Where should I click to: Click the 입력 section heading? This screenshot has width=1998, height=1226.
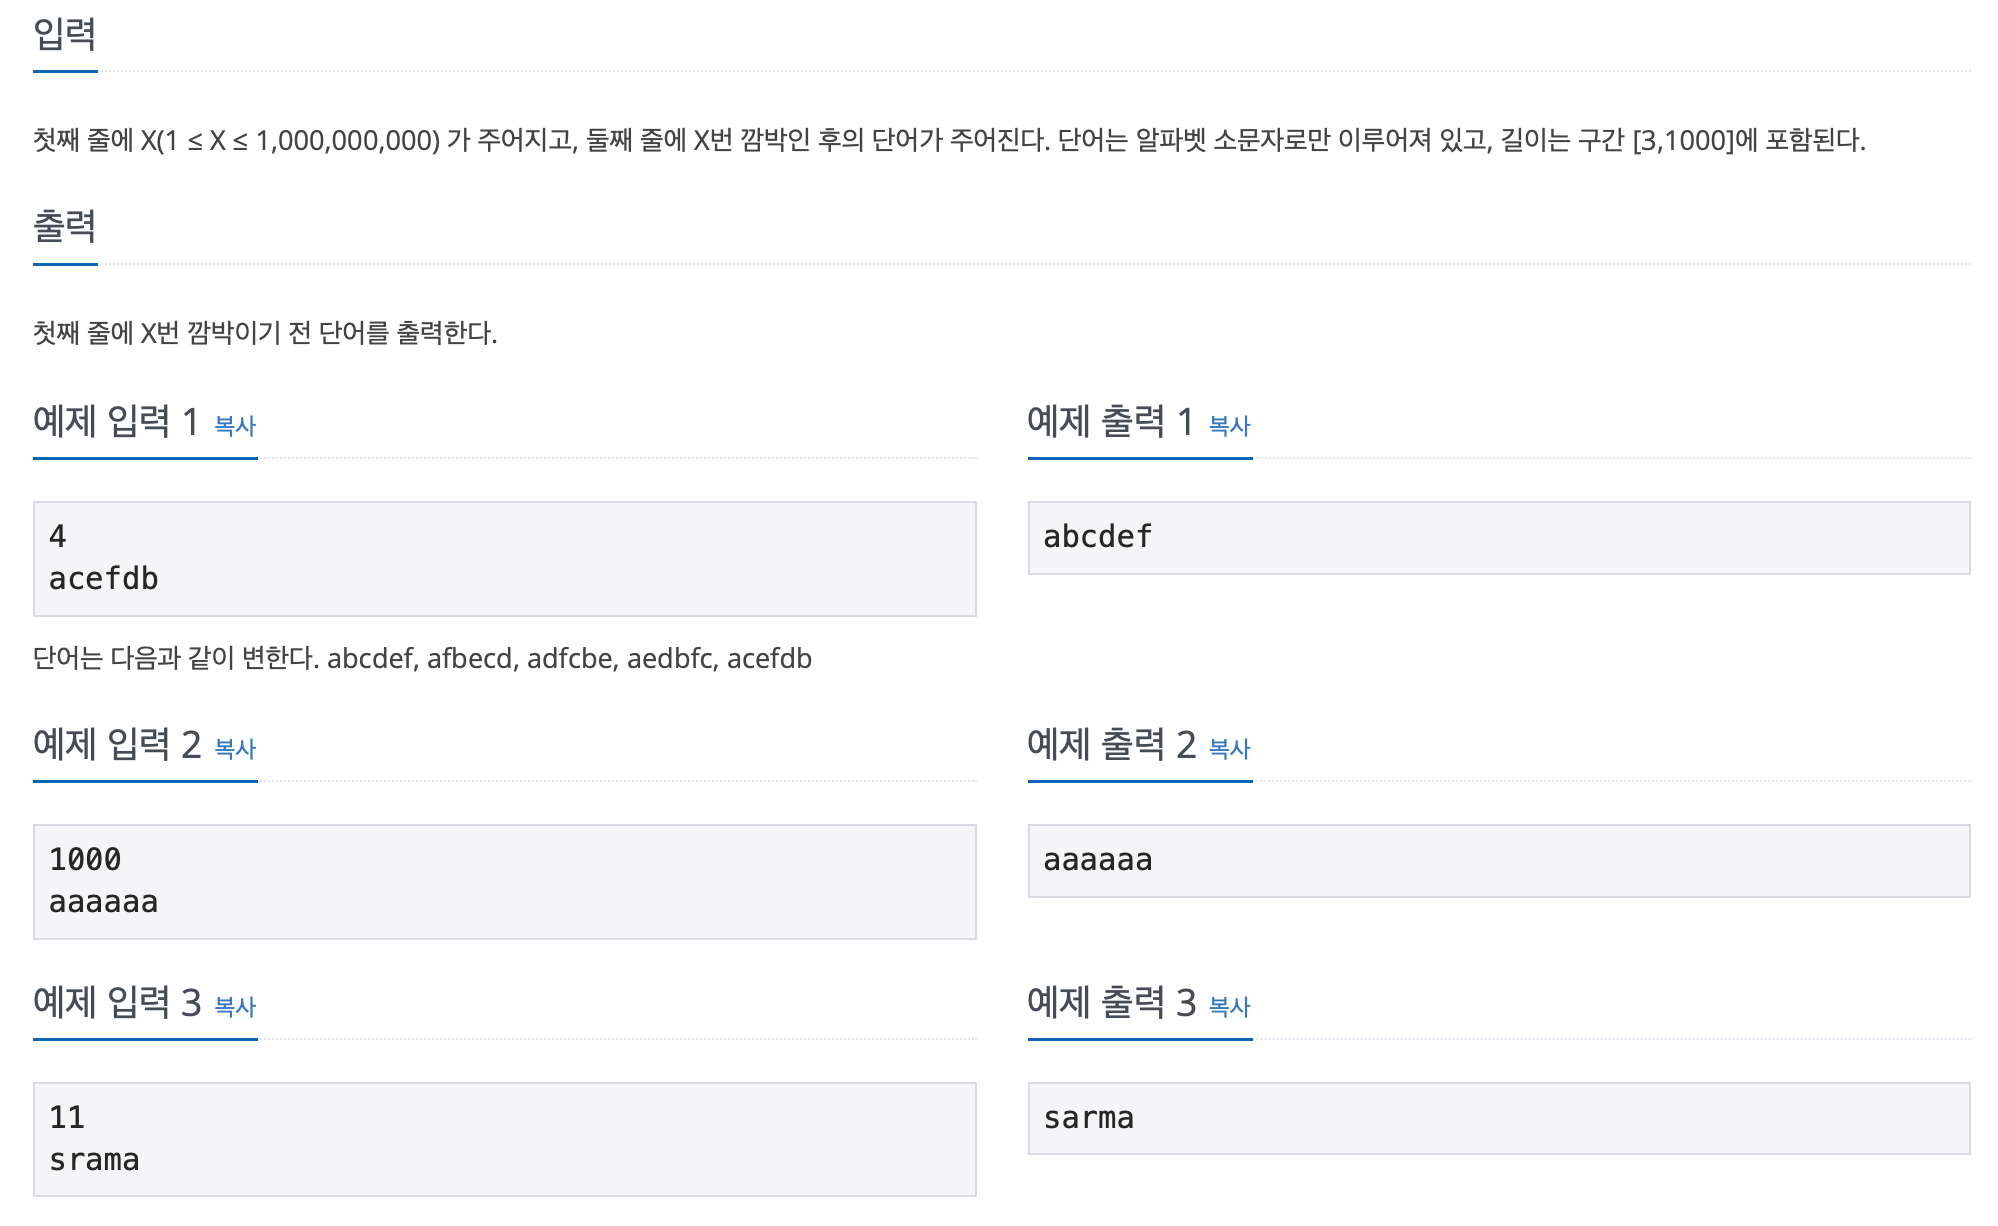65,35
